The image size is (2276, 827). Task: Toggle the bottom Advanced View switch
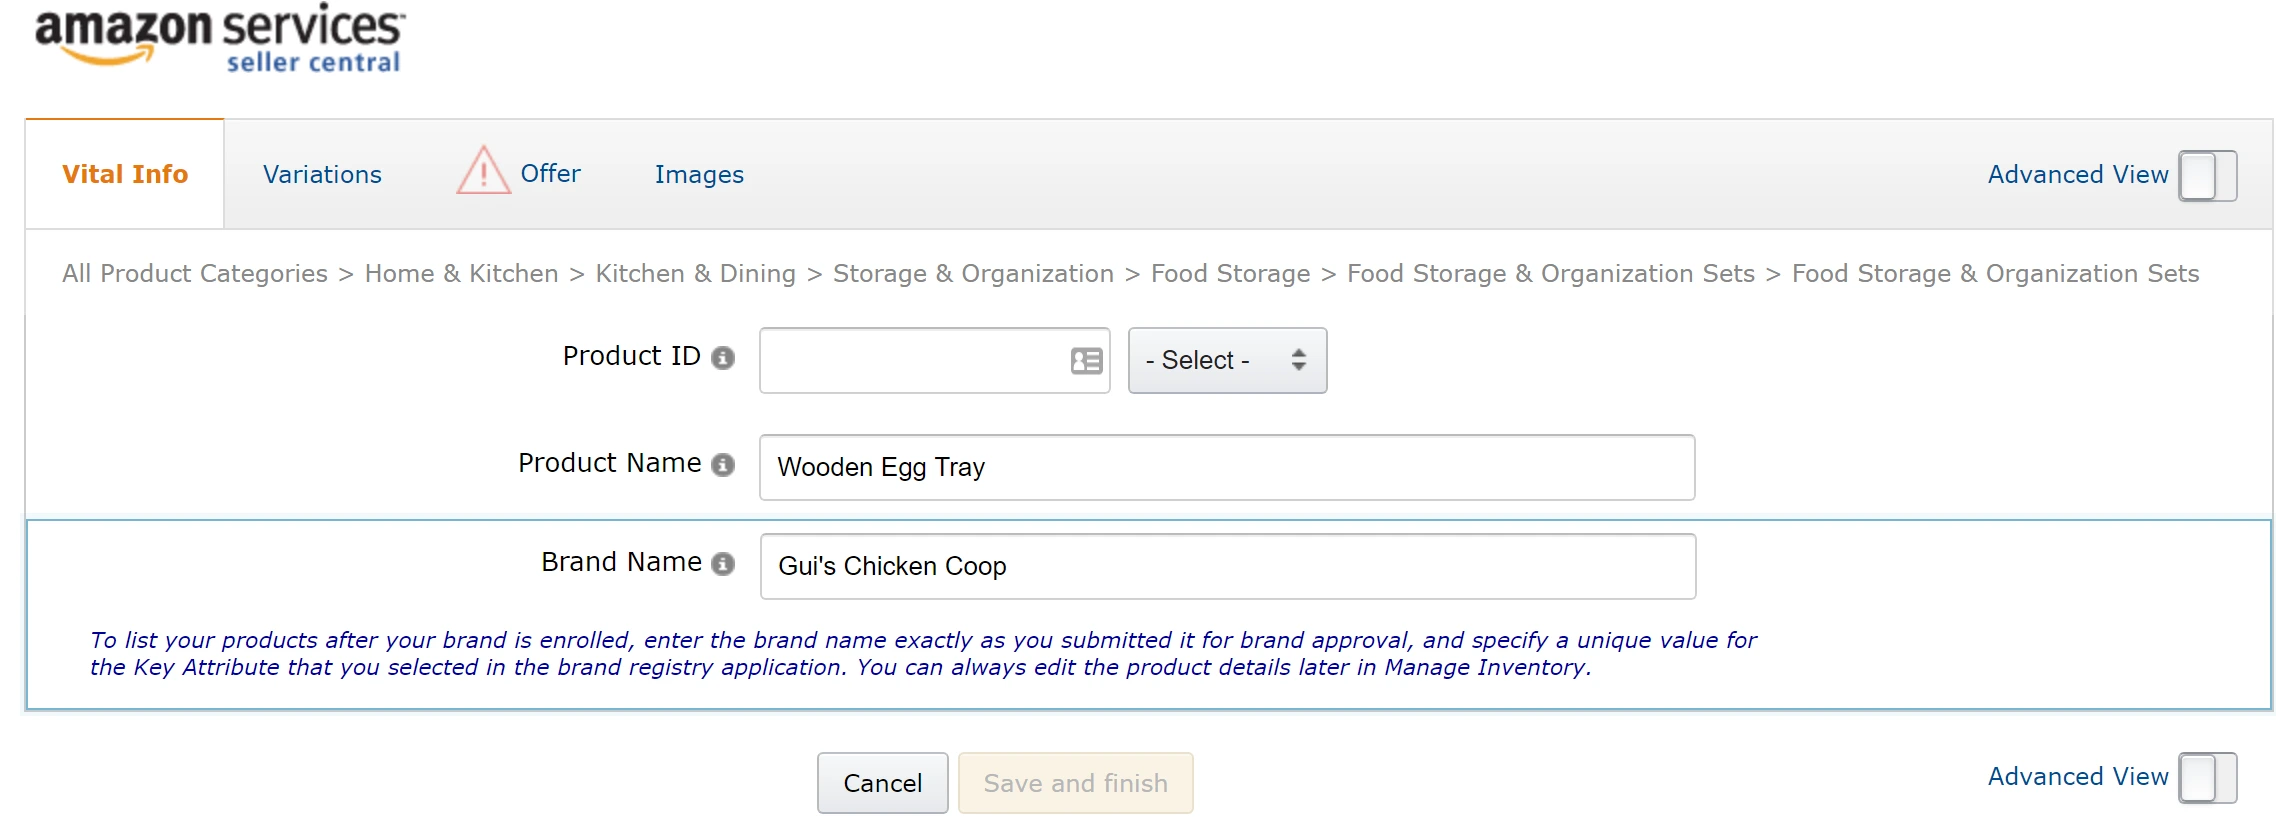tap(2207, 778)
